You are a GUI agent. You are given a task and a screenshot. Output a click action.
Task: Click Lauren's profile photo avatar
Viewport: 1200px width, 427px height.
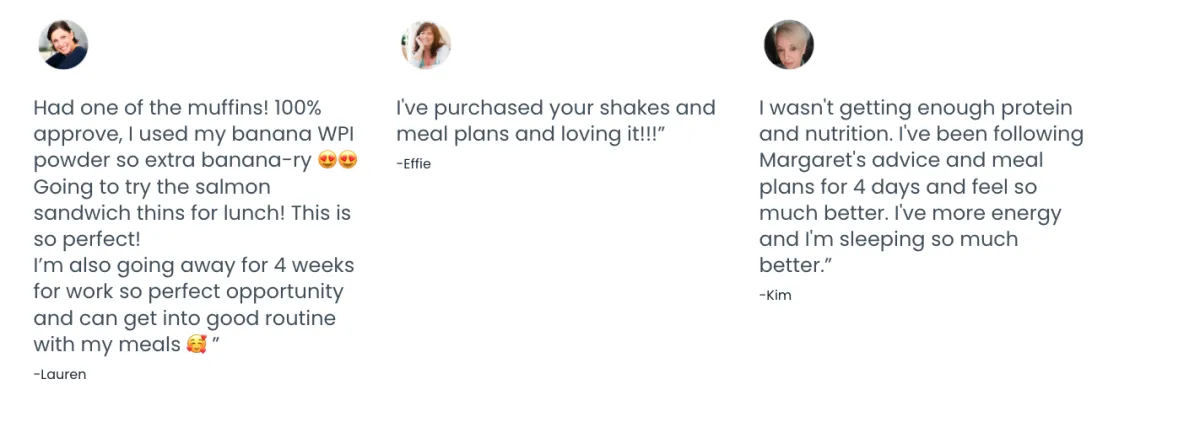(63, 45)
